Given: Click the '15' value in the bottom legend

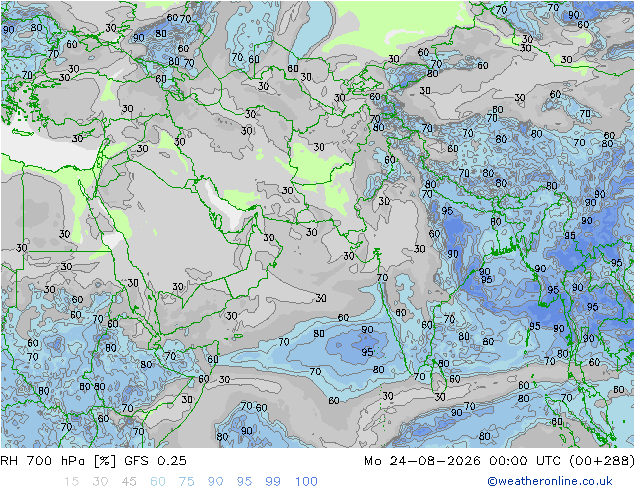Looking at the screenshot, I should (71, 482).
